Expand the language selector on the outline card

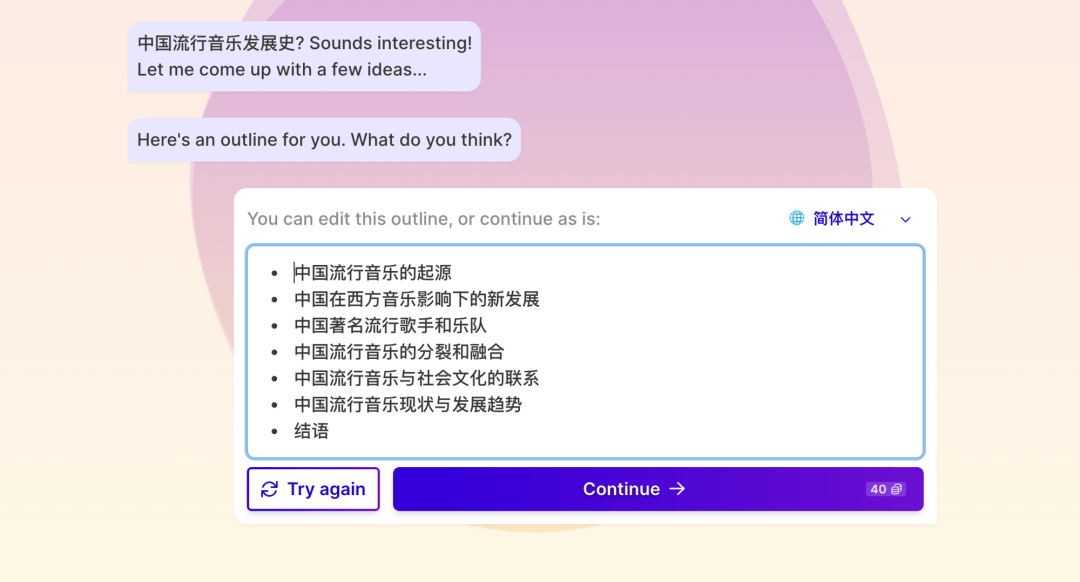pyautogui.click(x=850, y=219)
